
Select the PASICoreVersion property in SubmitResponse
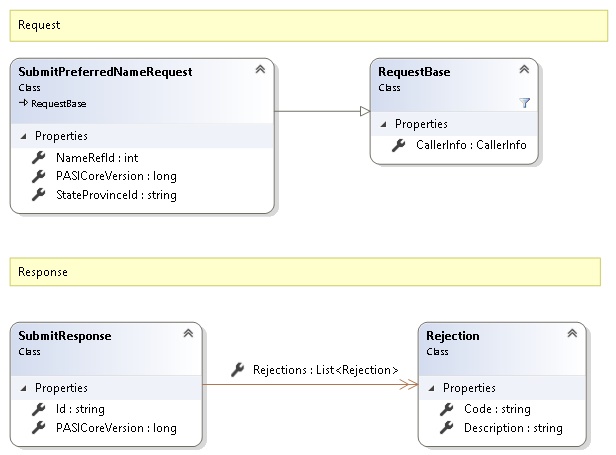(116, 428)
